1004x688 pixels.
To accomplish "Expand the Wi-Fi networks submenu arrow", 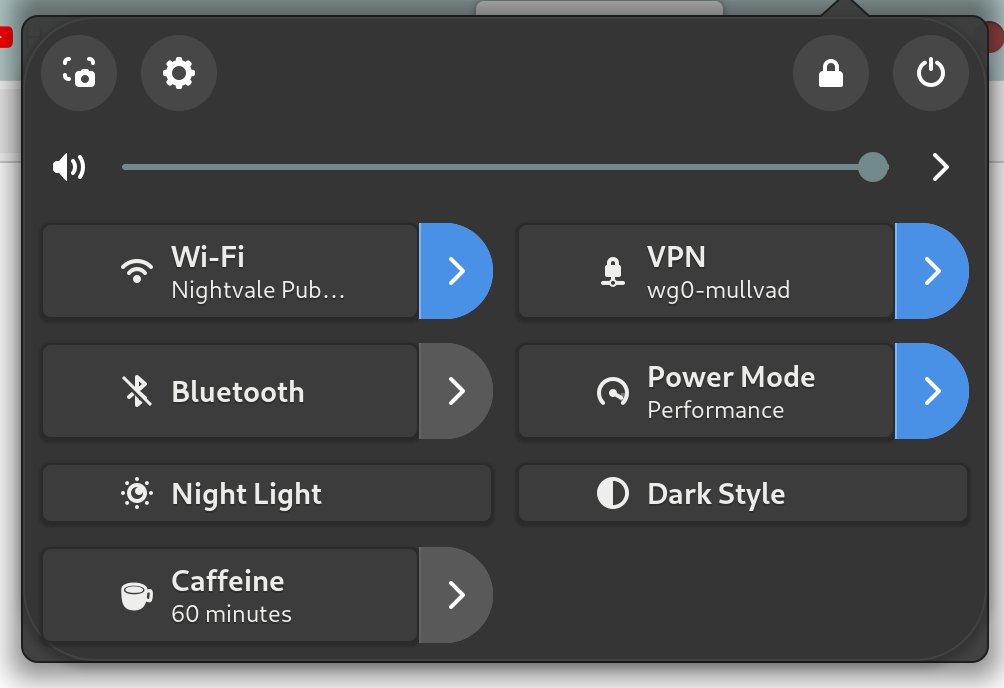I will click(456, 271).
